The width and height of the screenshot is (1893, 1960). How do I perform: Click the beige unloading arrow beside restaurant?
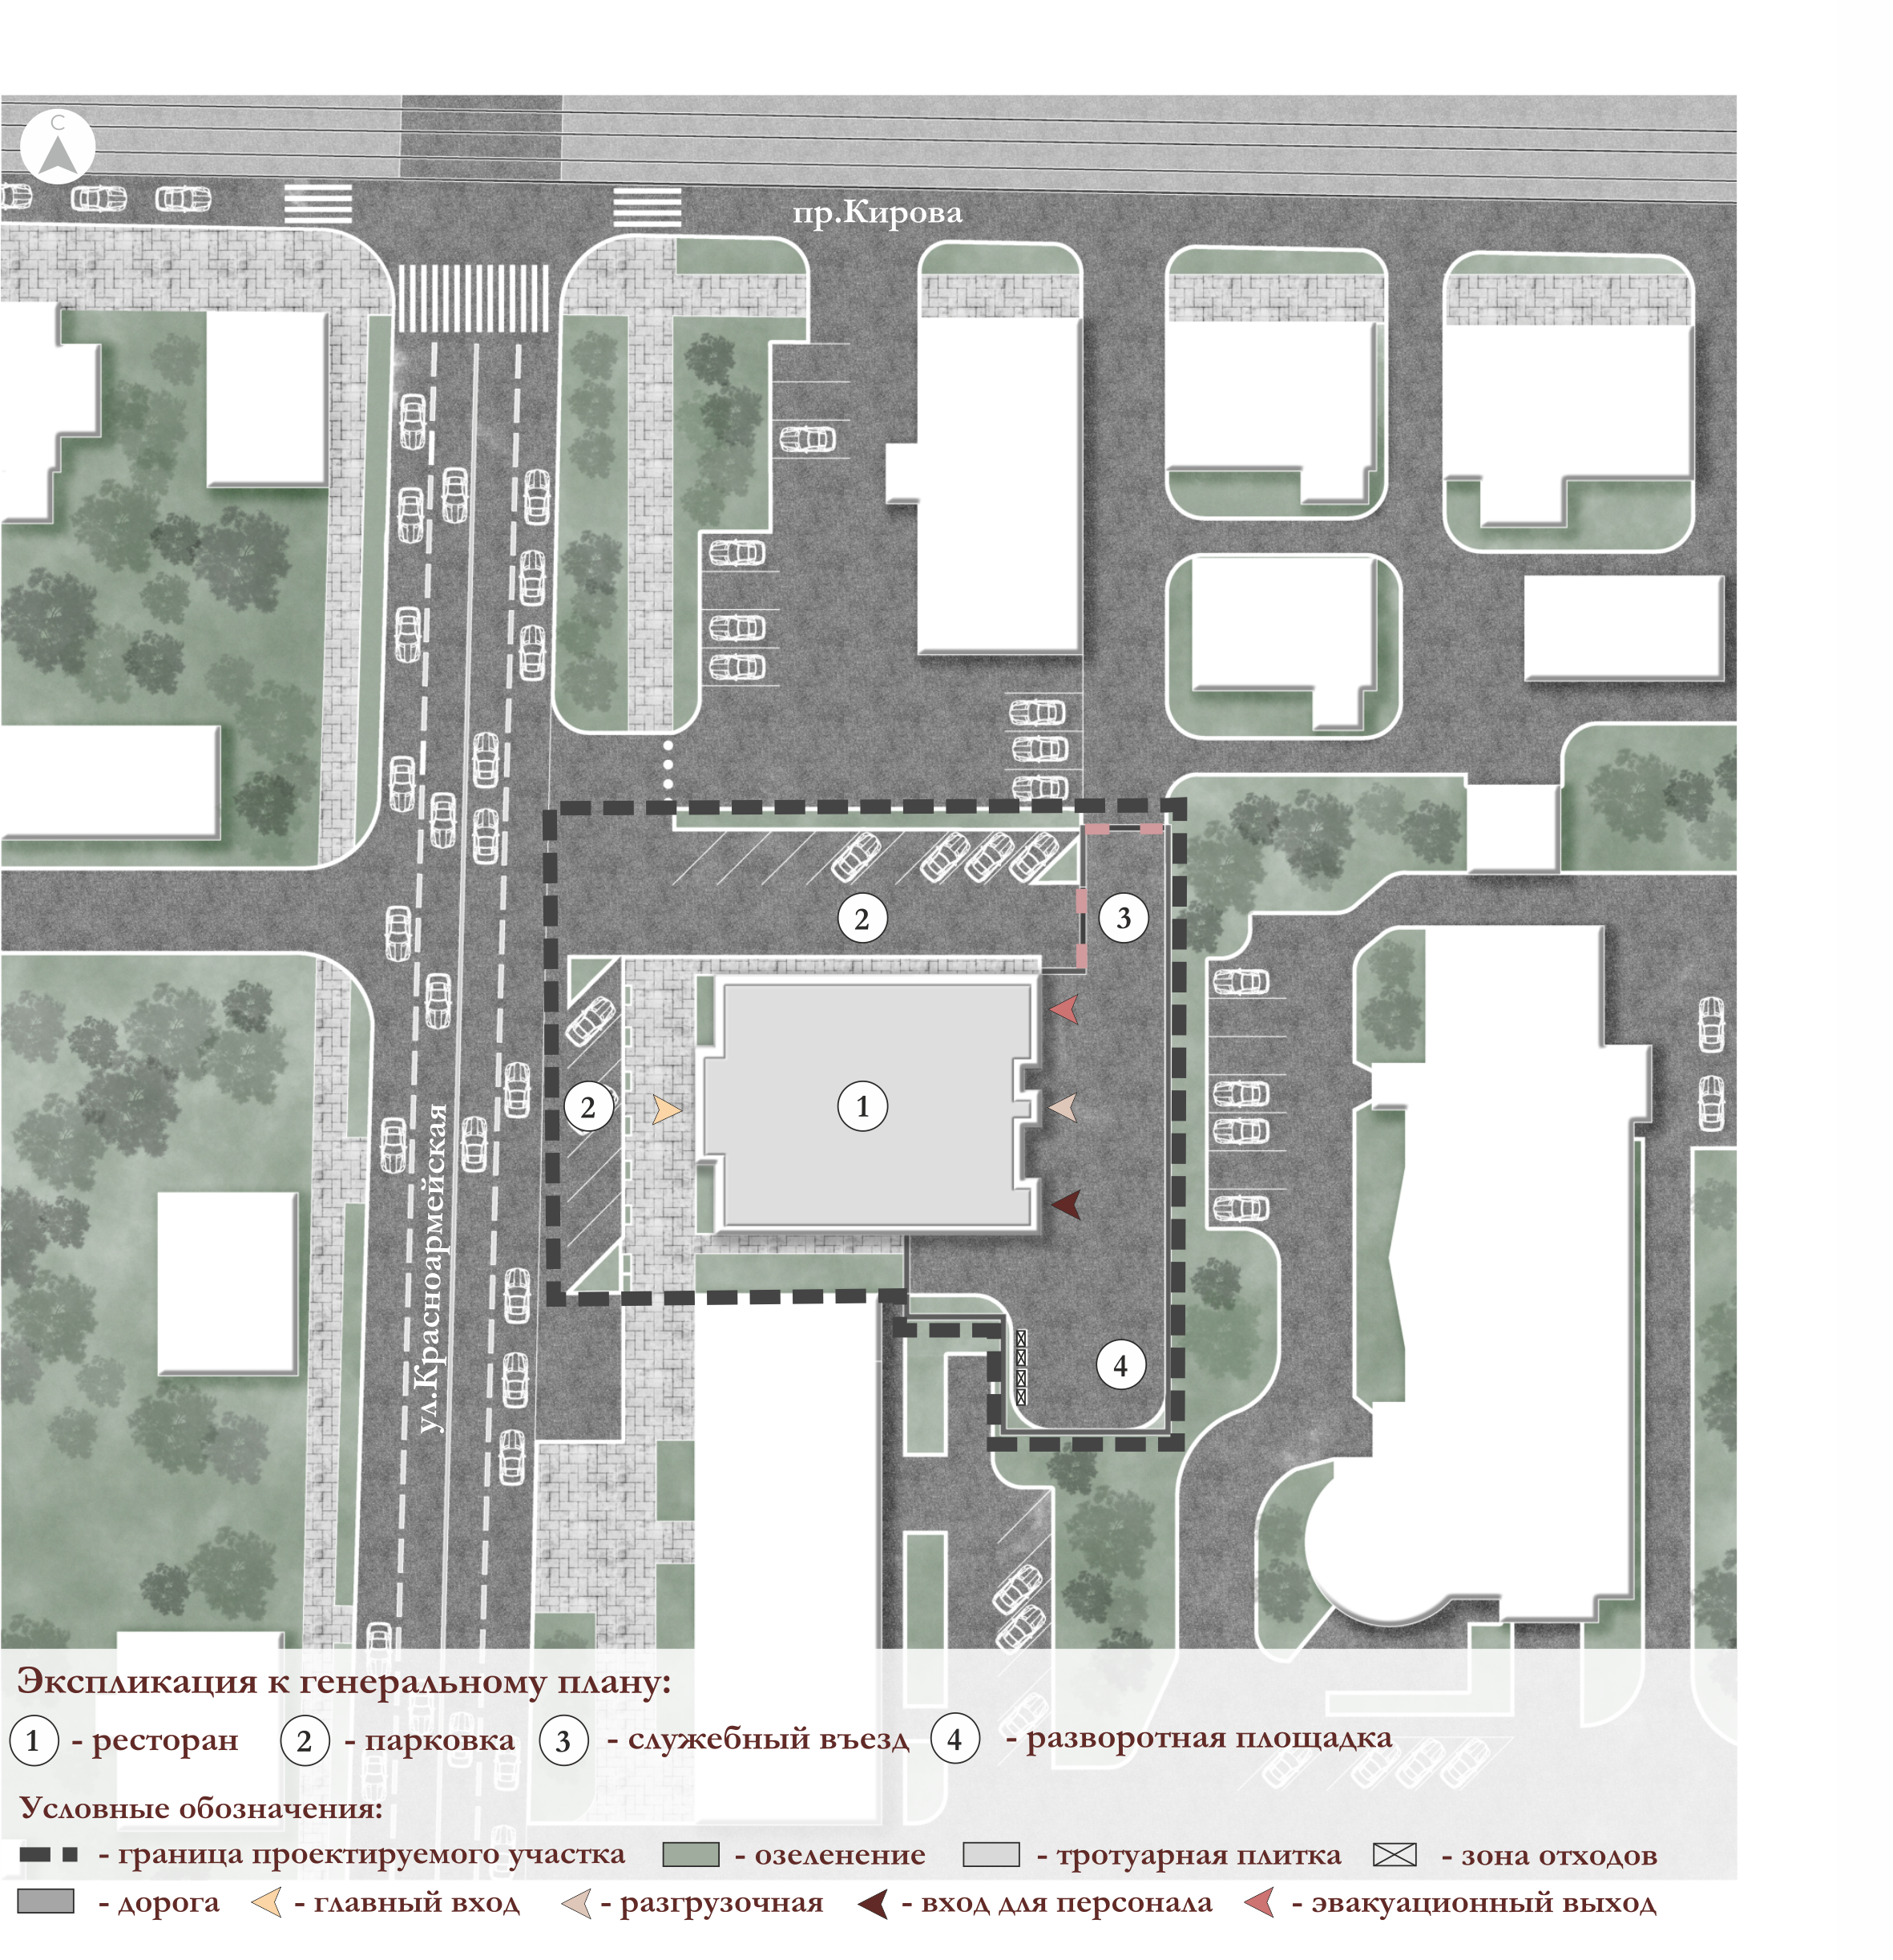point(1063,1107)
